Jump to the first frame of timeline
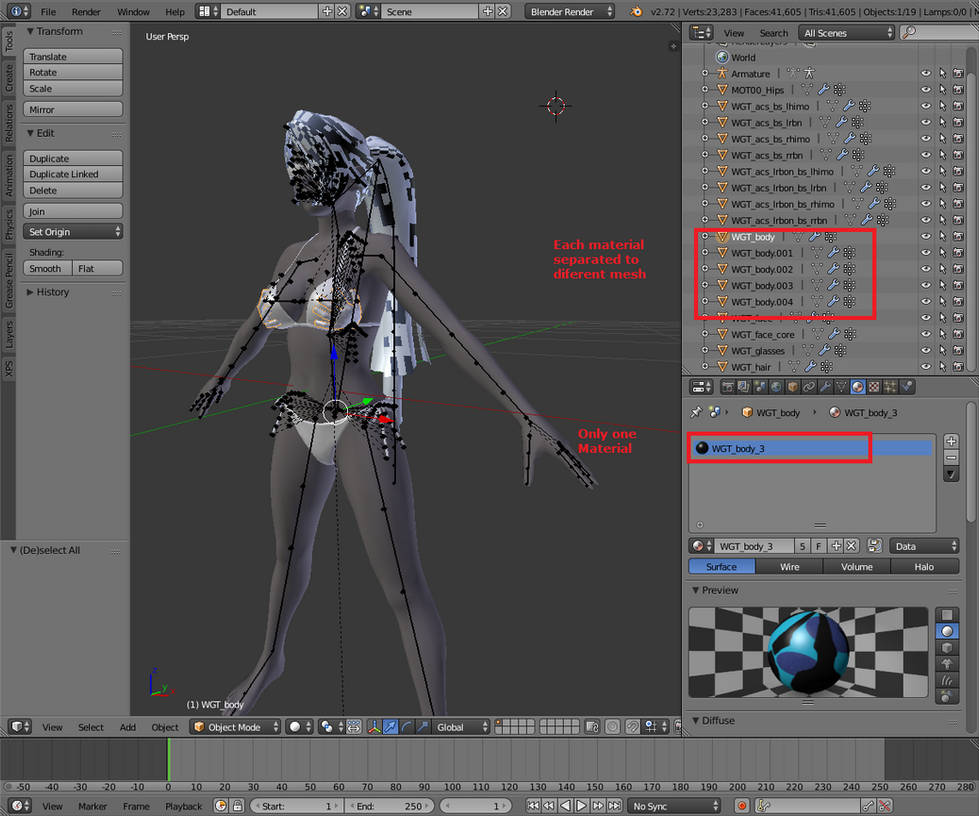The height and width of the screenshot is (816, 979). pos(533,806)
